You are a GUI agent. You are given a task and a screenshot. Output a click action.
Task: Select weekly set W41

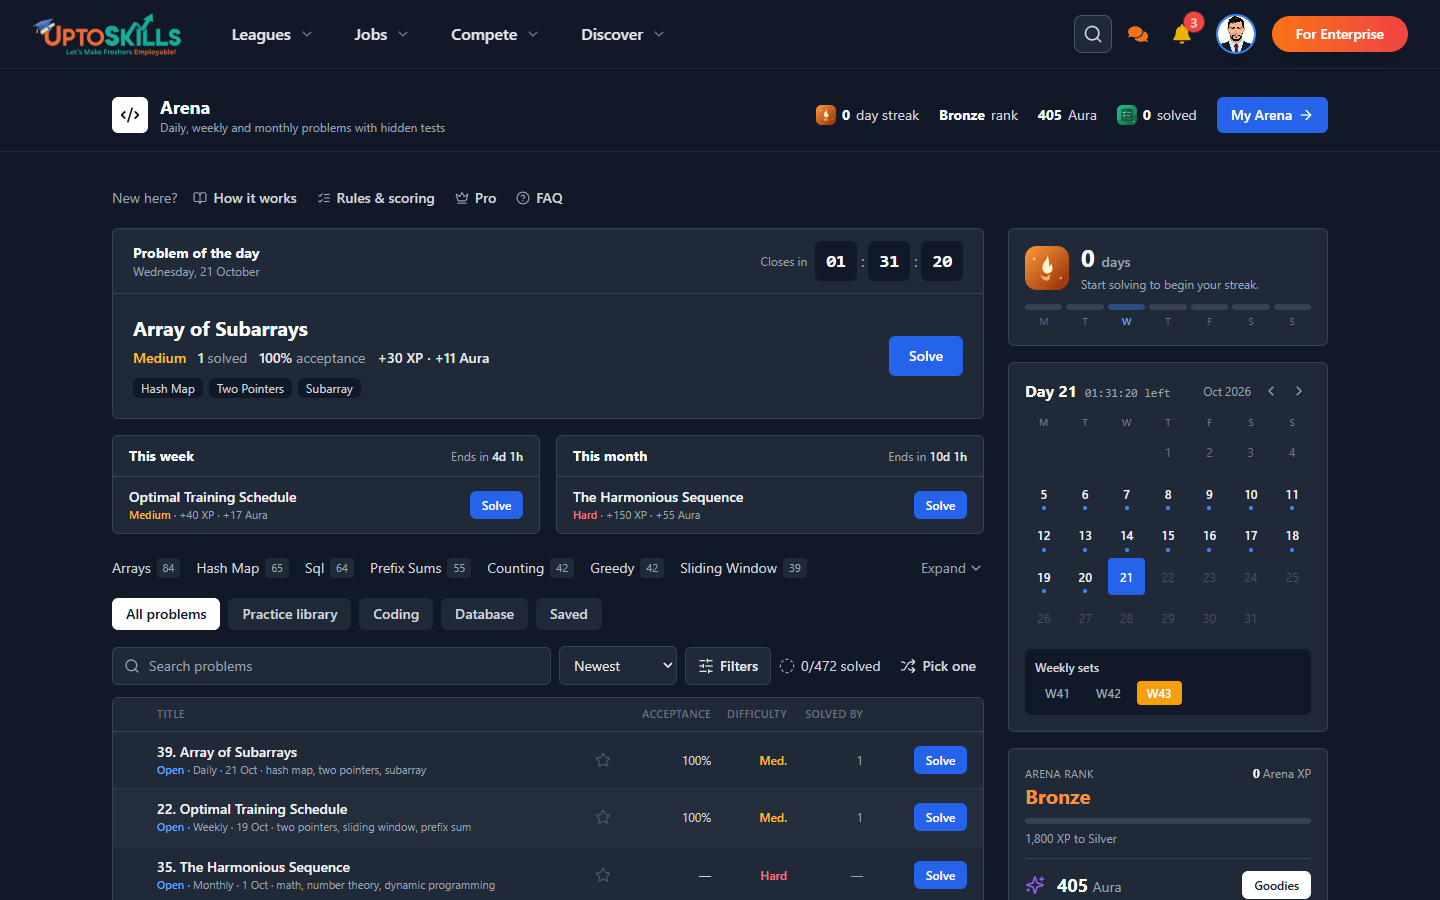(1057, 693)
